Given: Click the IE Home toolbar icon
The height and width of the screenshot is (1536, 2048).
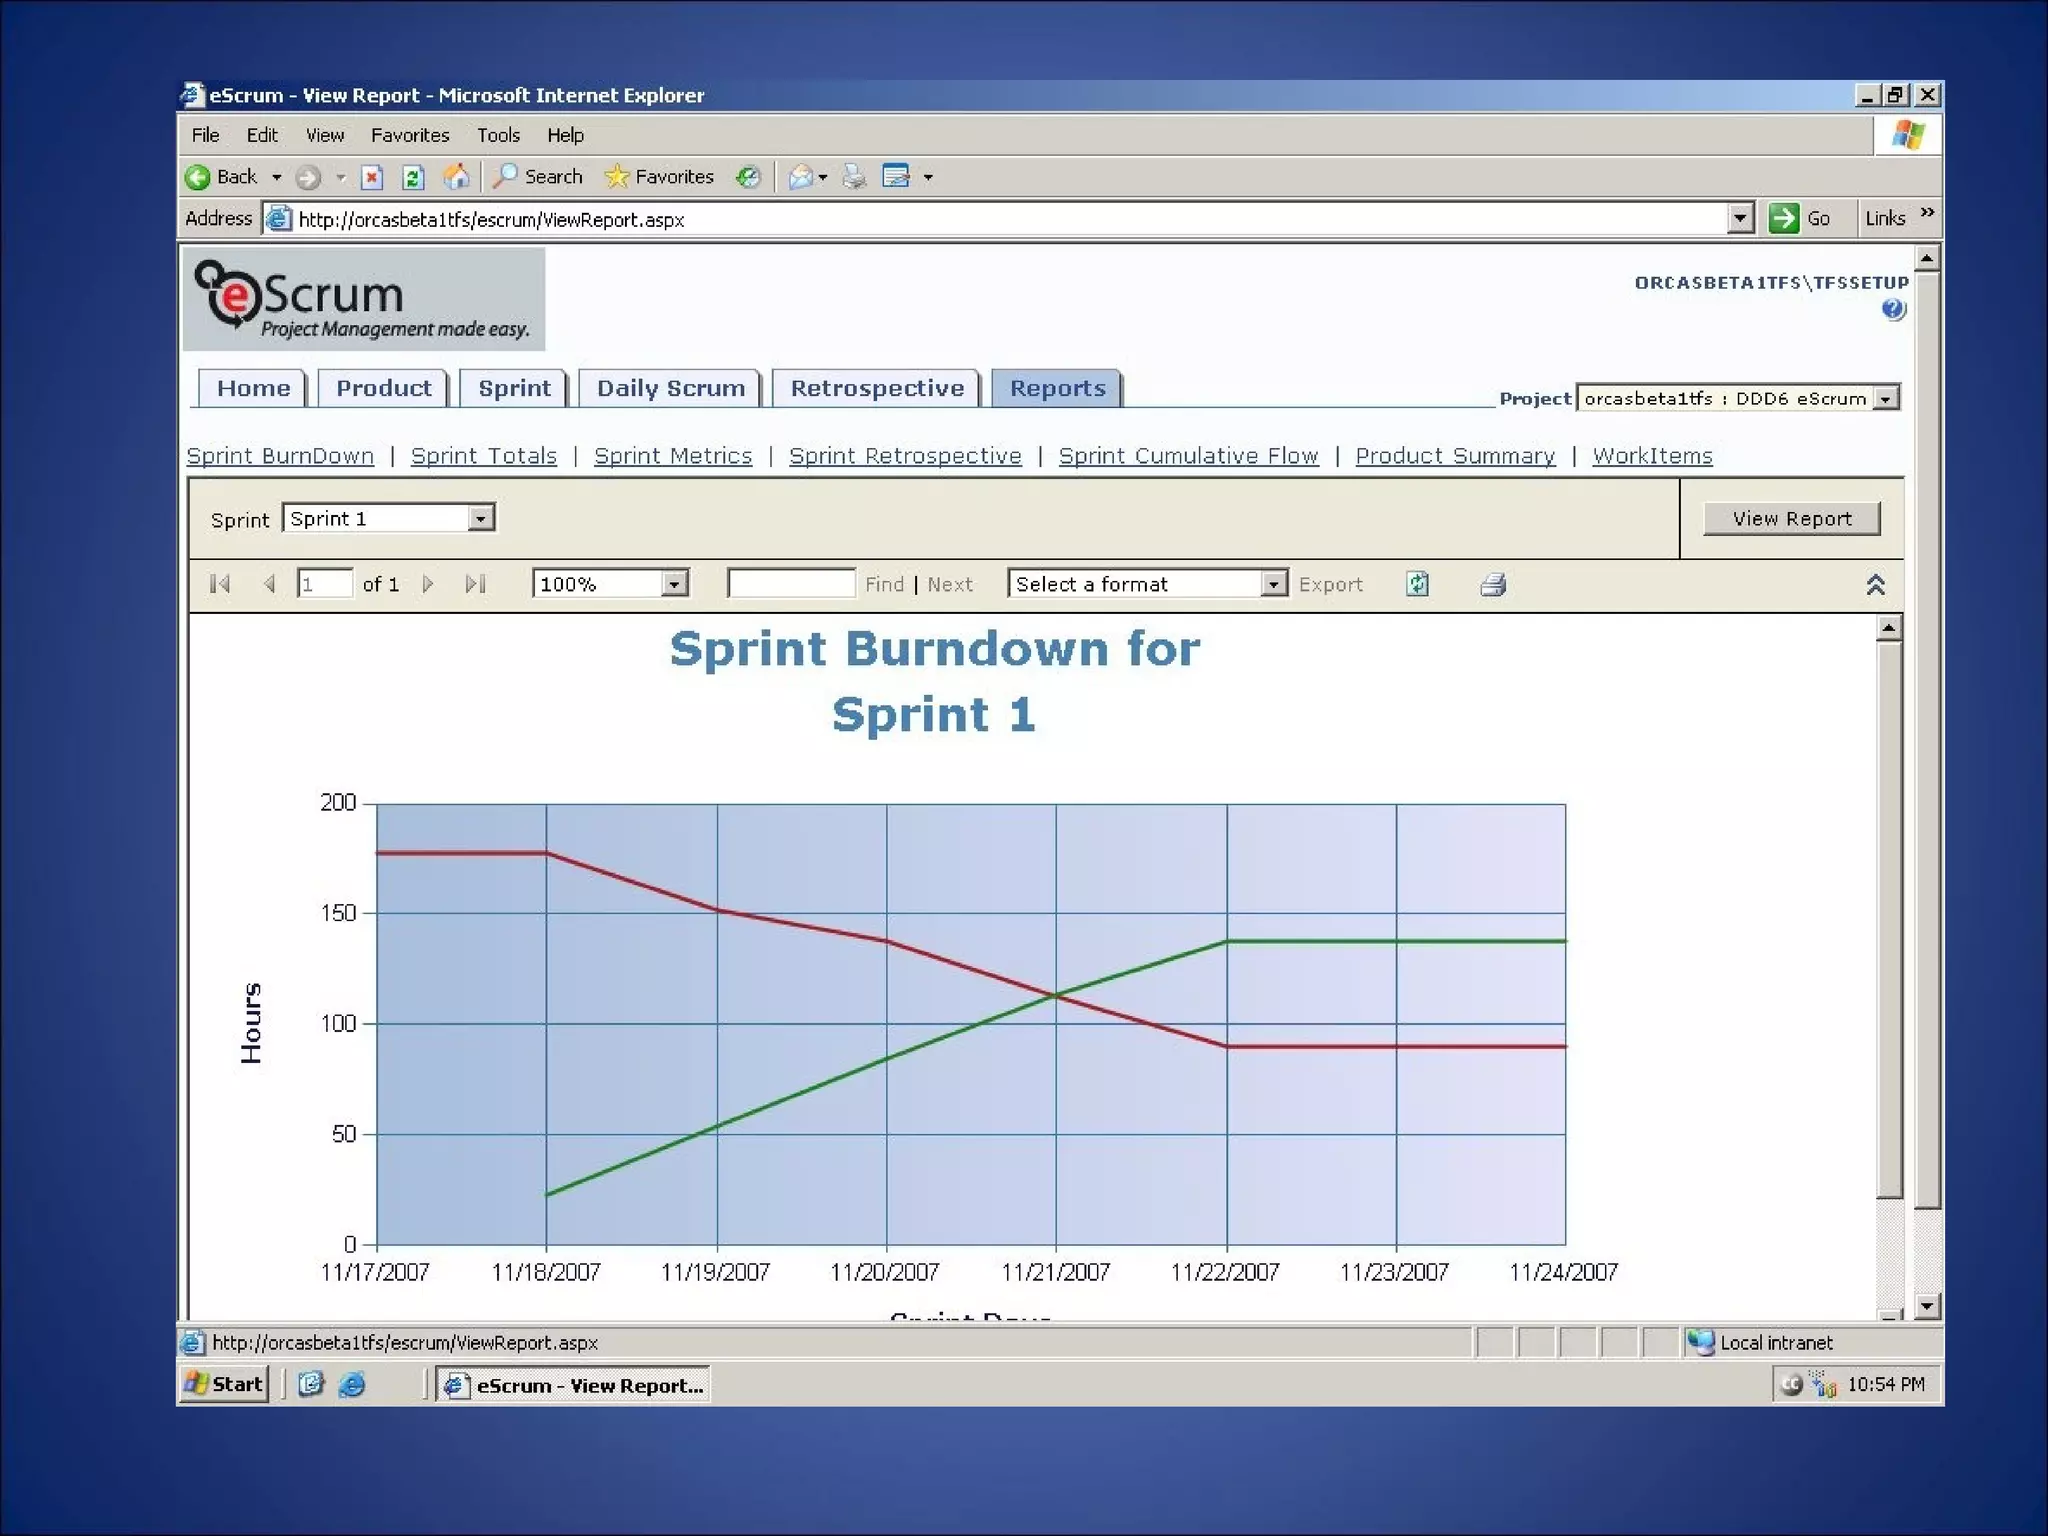Looking at the screenshot, I should (x=456, y=177).
